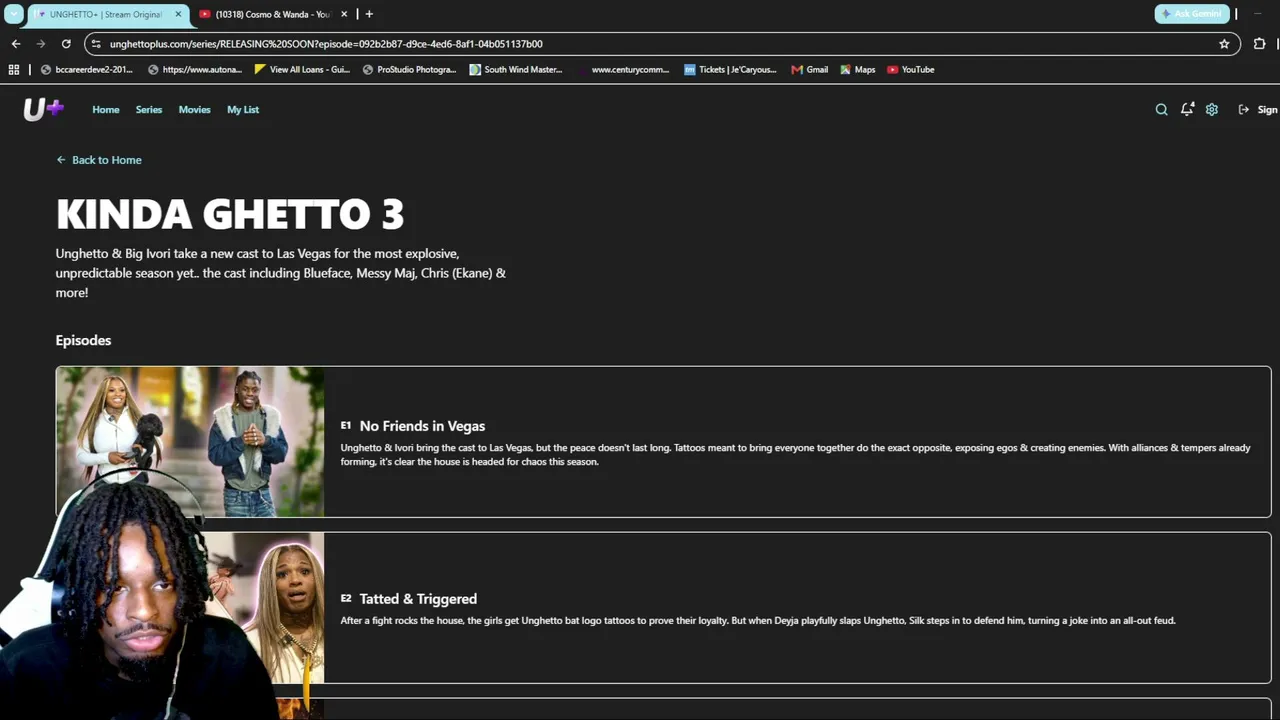
Task: Click the No Friends in Vegas episode description
Action: pos(796,455)
